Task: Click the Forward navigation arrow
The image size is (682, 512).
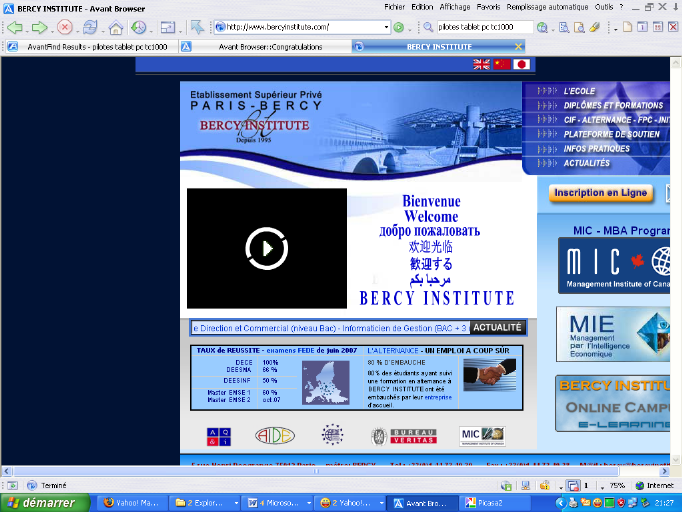Action: [40, 27]
